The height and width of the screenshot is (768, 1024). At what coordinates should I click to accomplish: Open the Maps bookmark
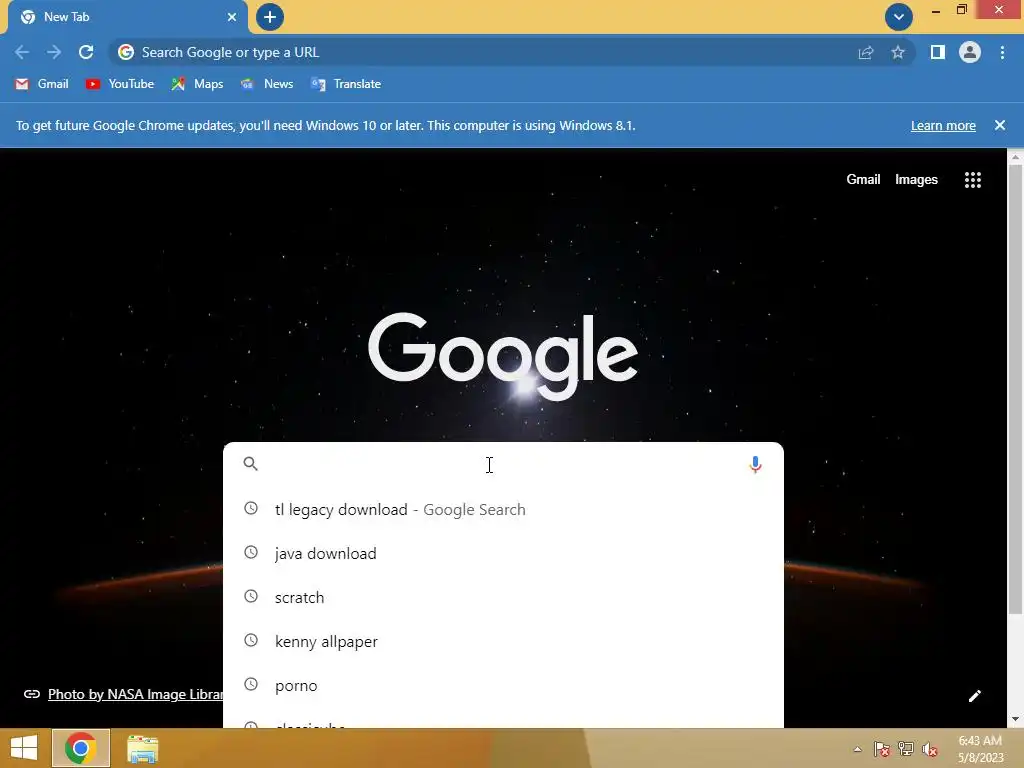click(x=197, y=84)
